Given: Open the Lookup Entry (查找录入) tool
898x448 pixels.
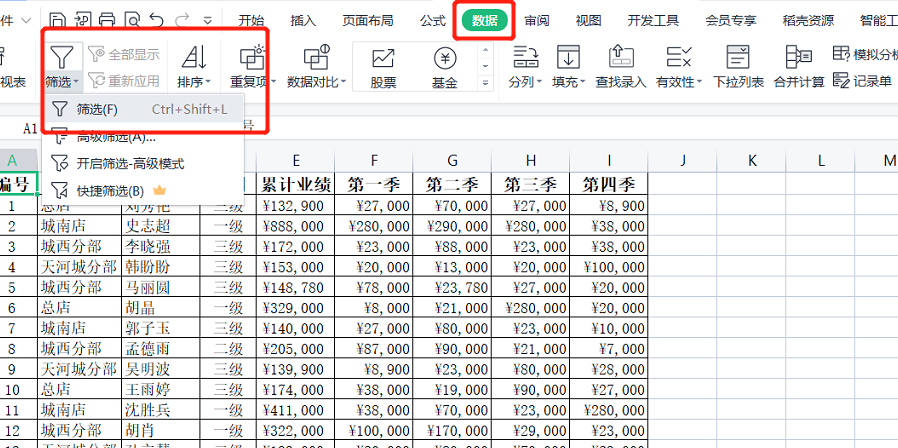Looking at the screenshot, I should point(620,56).
